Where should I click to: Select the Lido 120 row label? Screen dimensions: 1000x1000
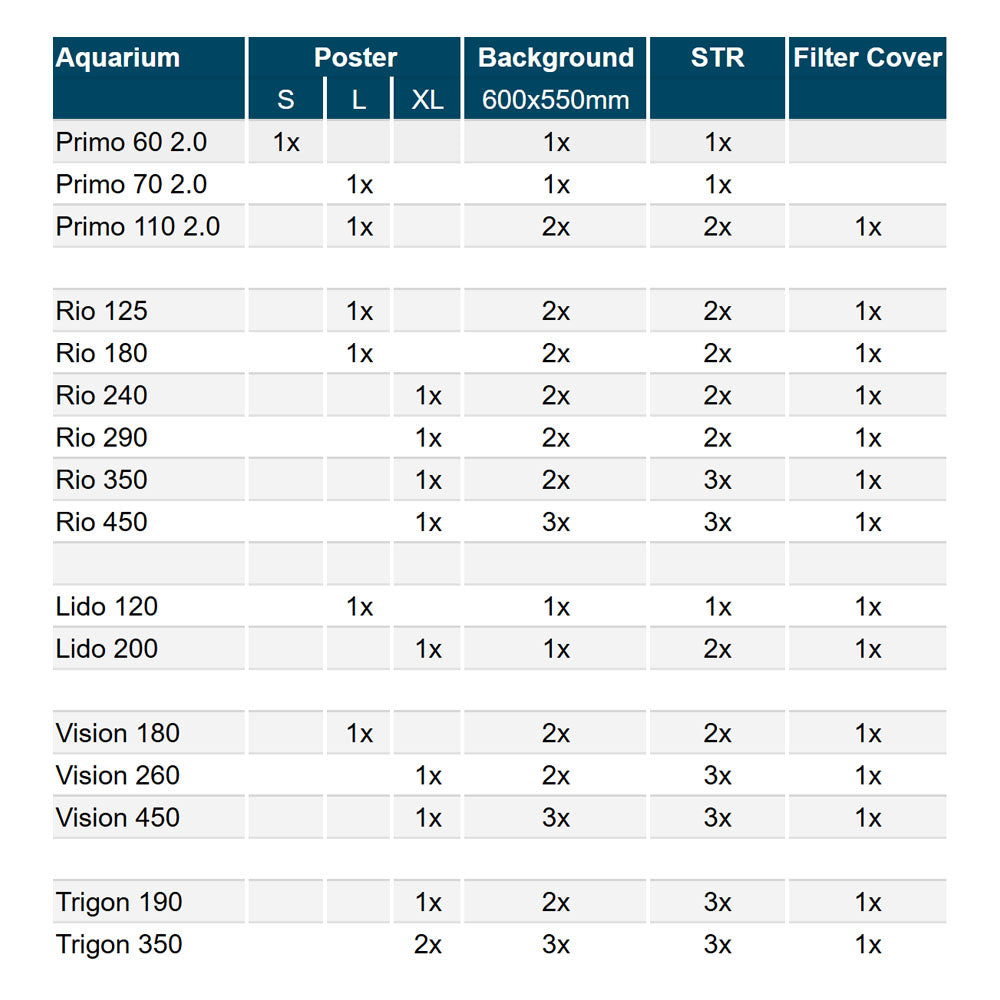tap(107, 606)
